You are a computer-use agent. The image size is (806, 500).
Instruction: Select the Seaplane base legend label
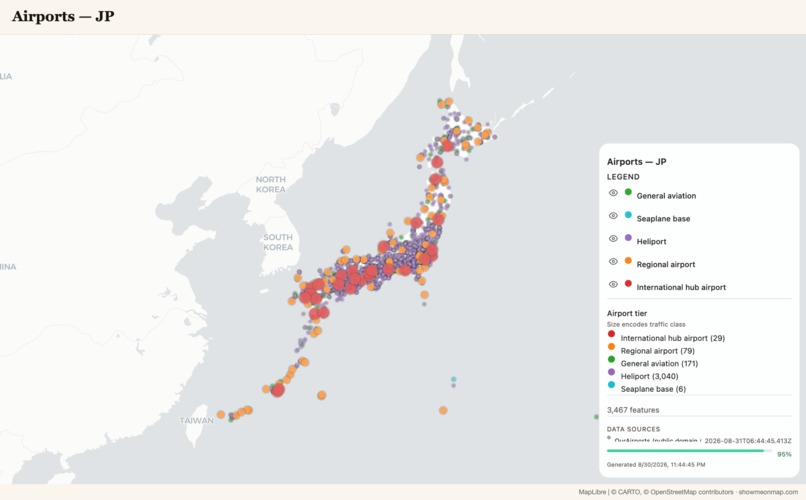point(663,218)
